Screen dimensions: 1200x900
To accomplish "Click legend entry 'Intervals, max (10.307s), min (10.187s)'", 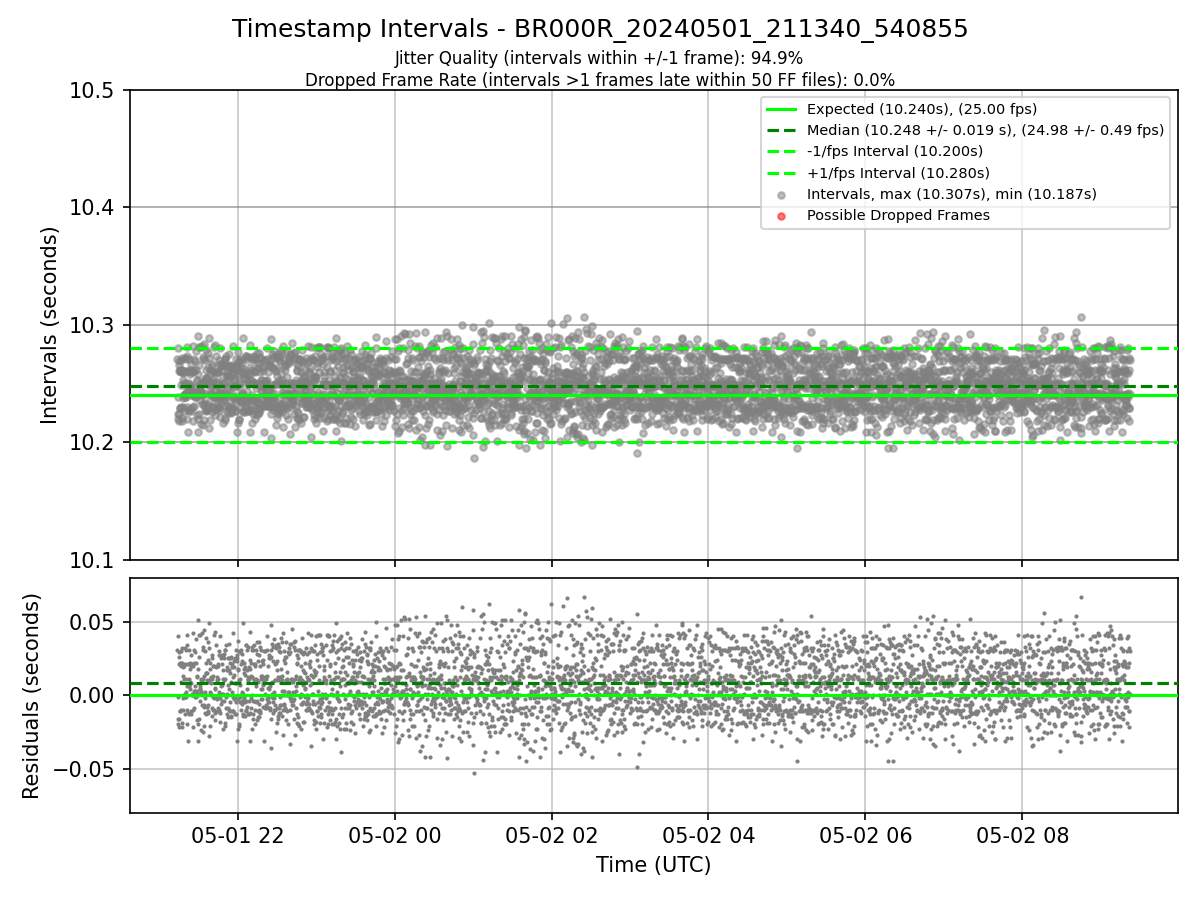I will point(951,194).
